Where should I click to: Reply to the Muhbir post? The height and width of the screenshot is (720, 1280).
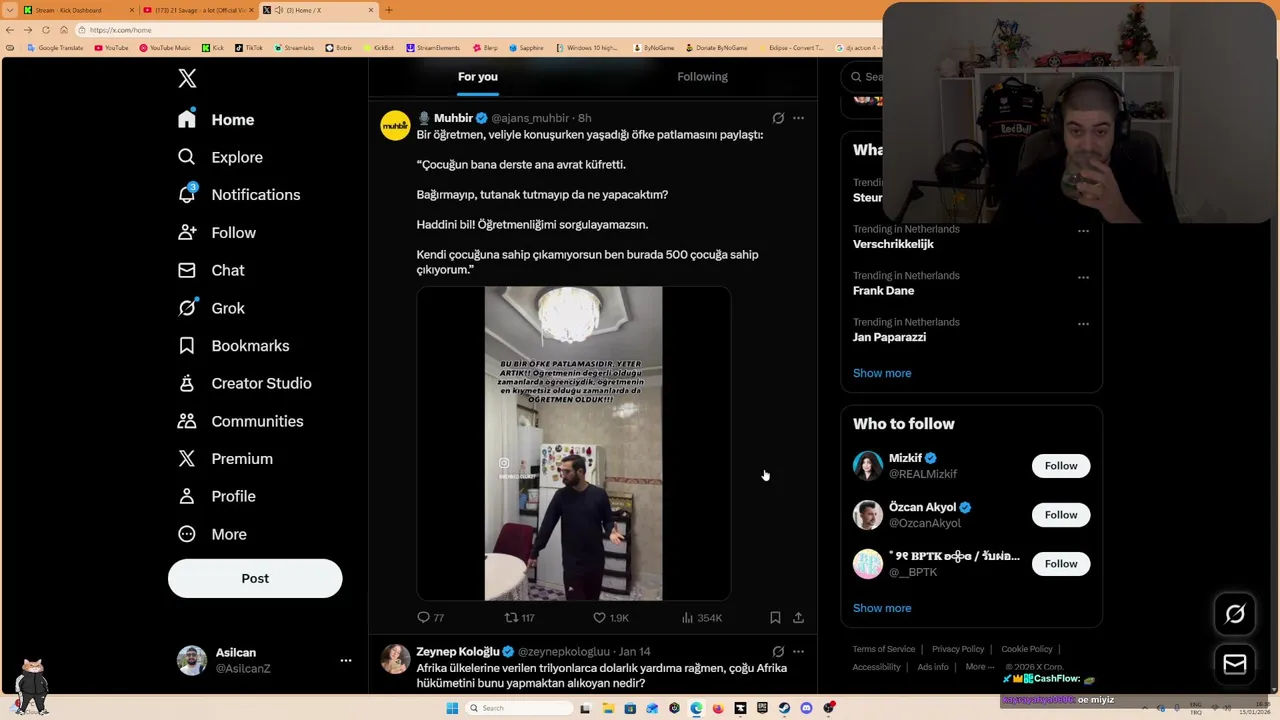click(431, 618)
